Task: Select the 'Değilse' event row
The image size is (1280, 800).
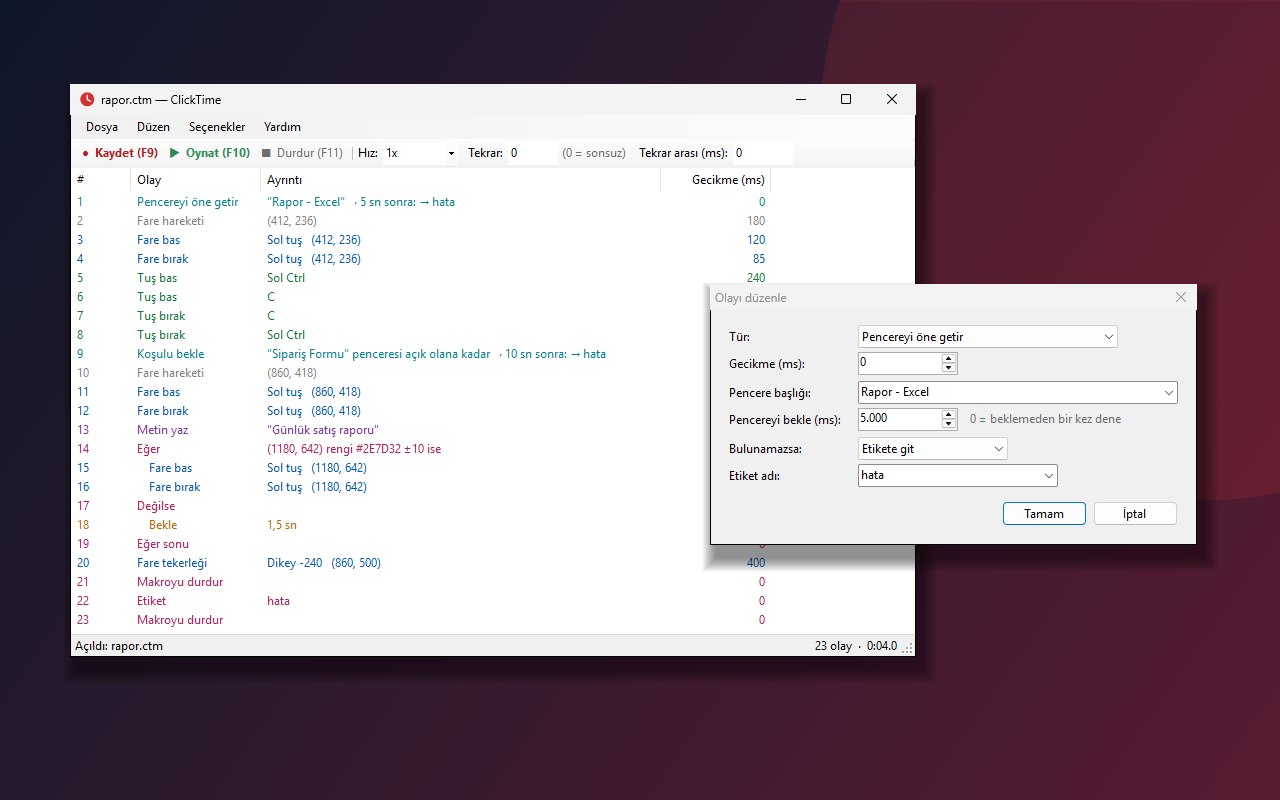Action: [x=391, y=506]
